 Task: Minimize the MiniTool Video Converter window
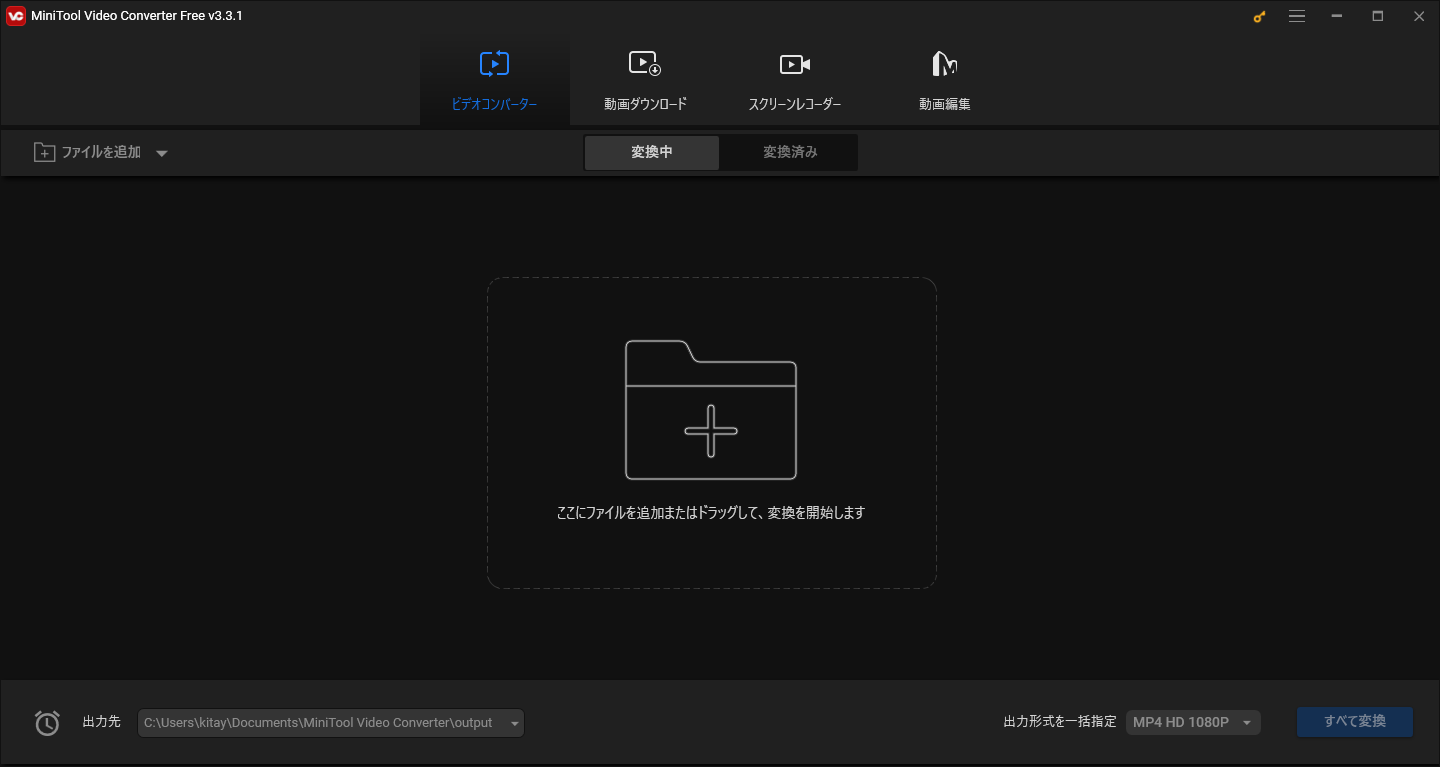click(x=1337, y=16)
